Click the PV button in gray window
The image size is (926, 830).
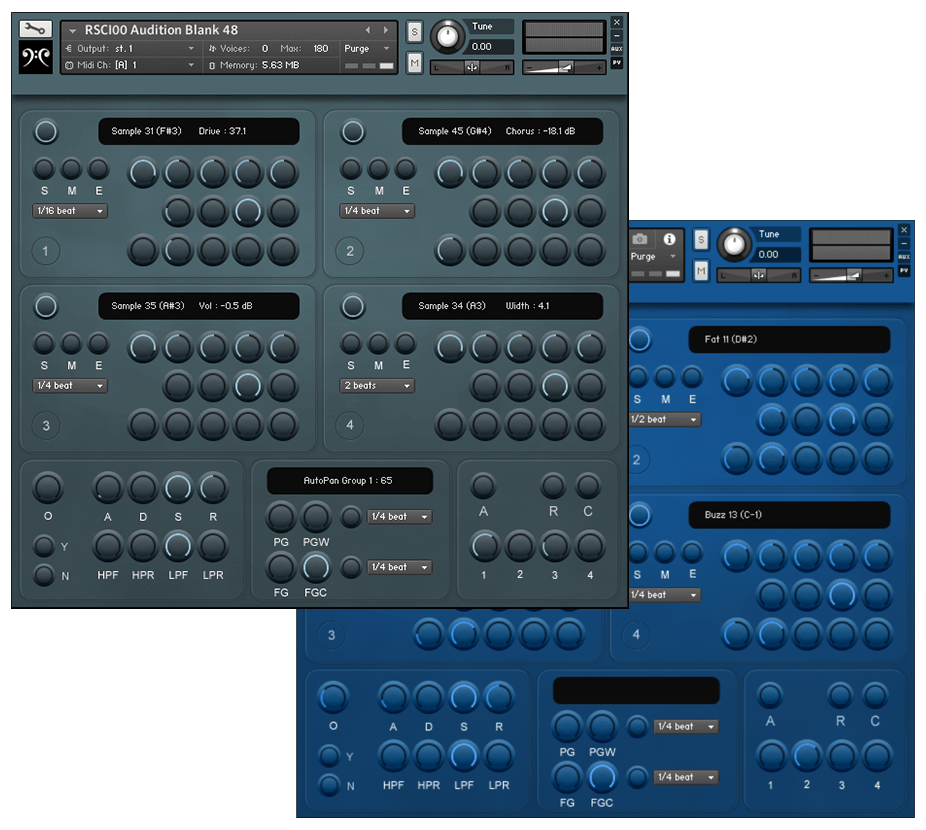point(617,62)
